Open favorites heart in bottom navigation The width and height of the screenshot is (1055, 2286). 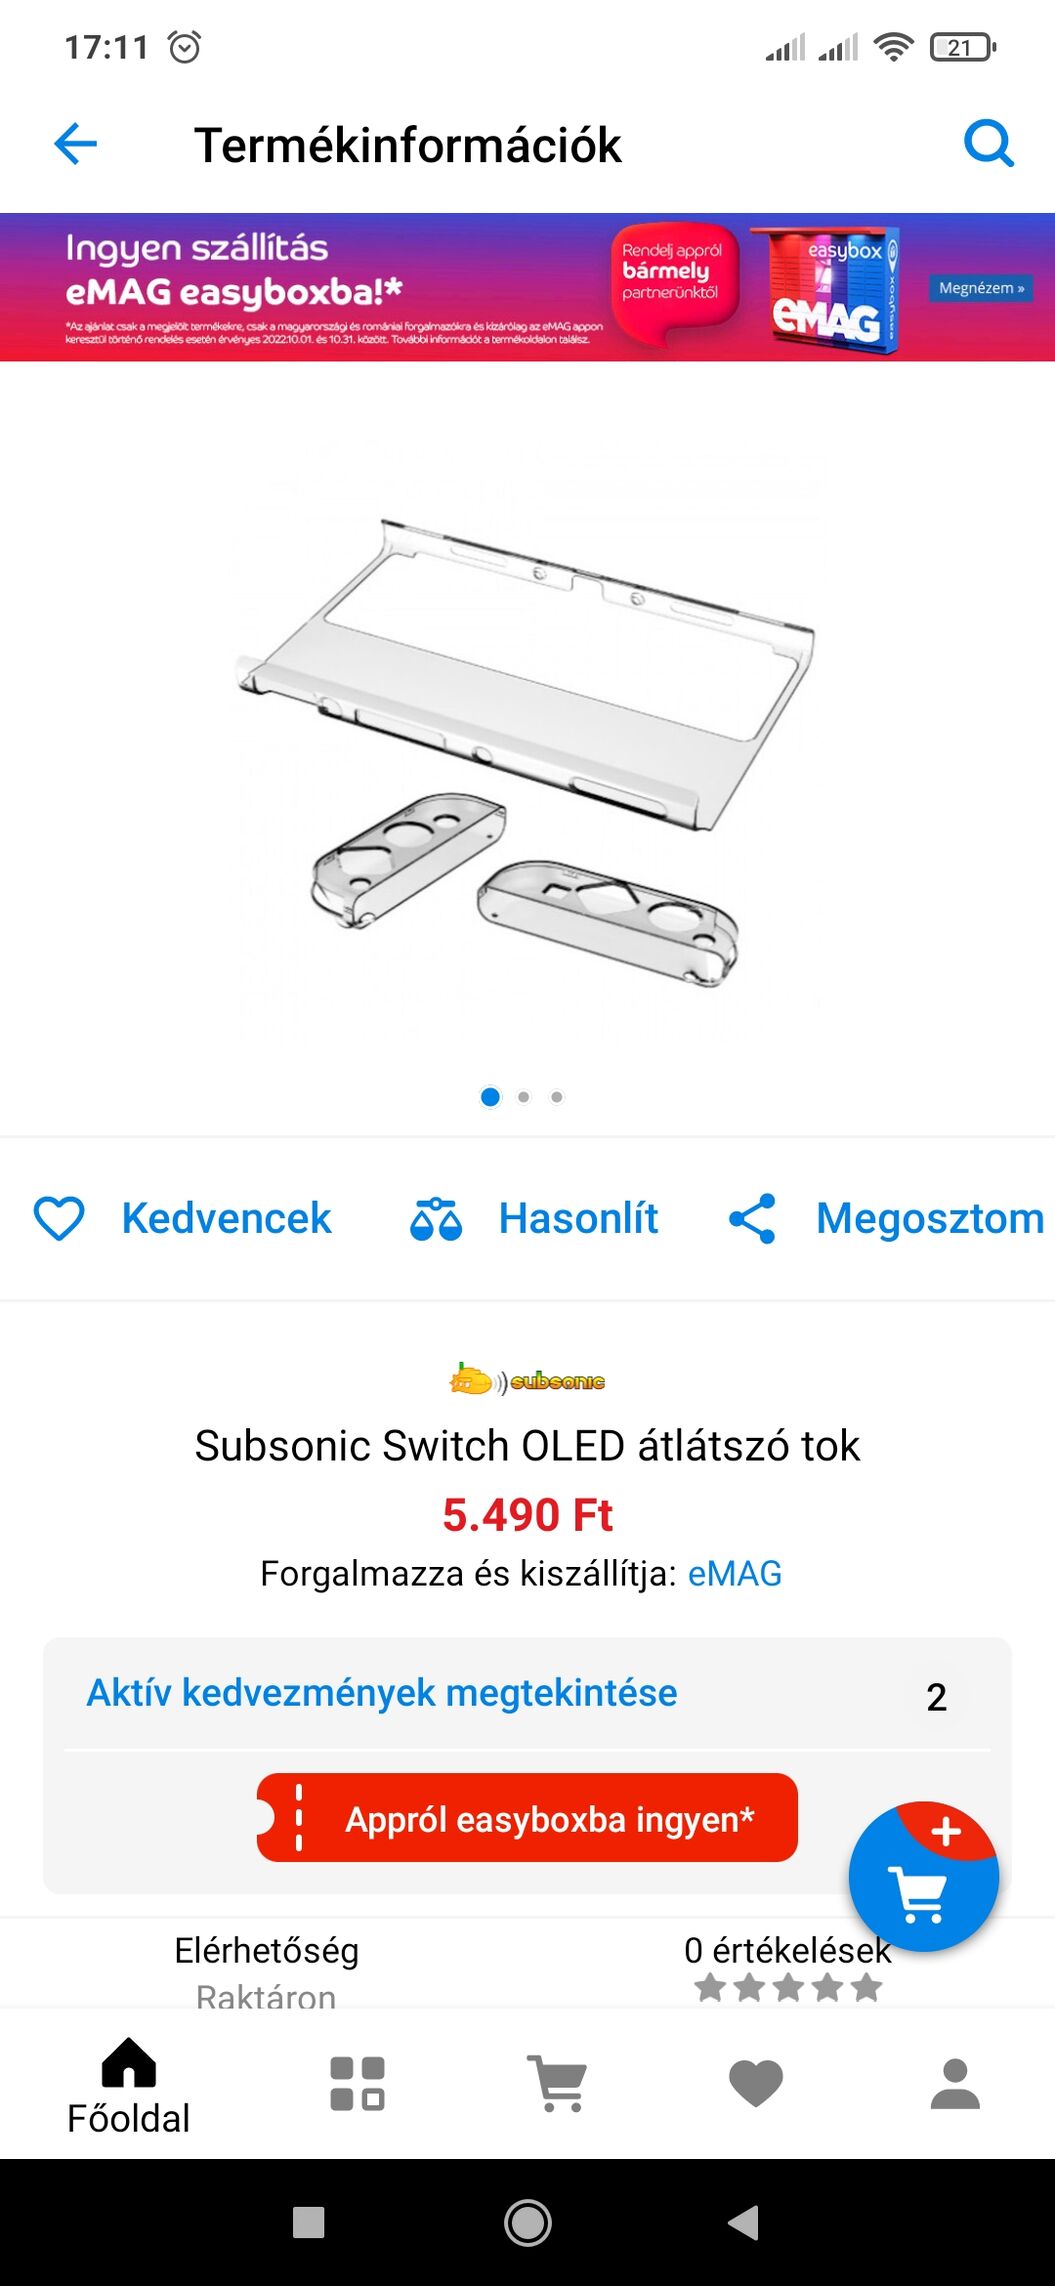coord(756,2084)
